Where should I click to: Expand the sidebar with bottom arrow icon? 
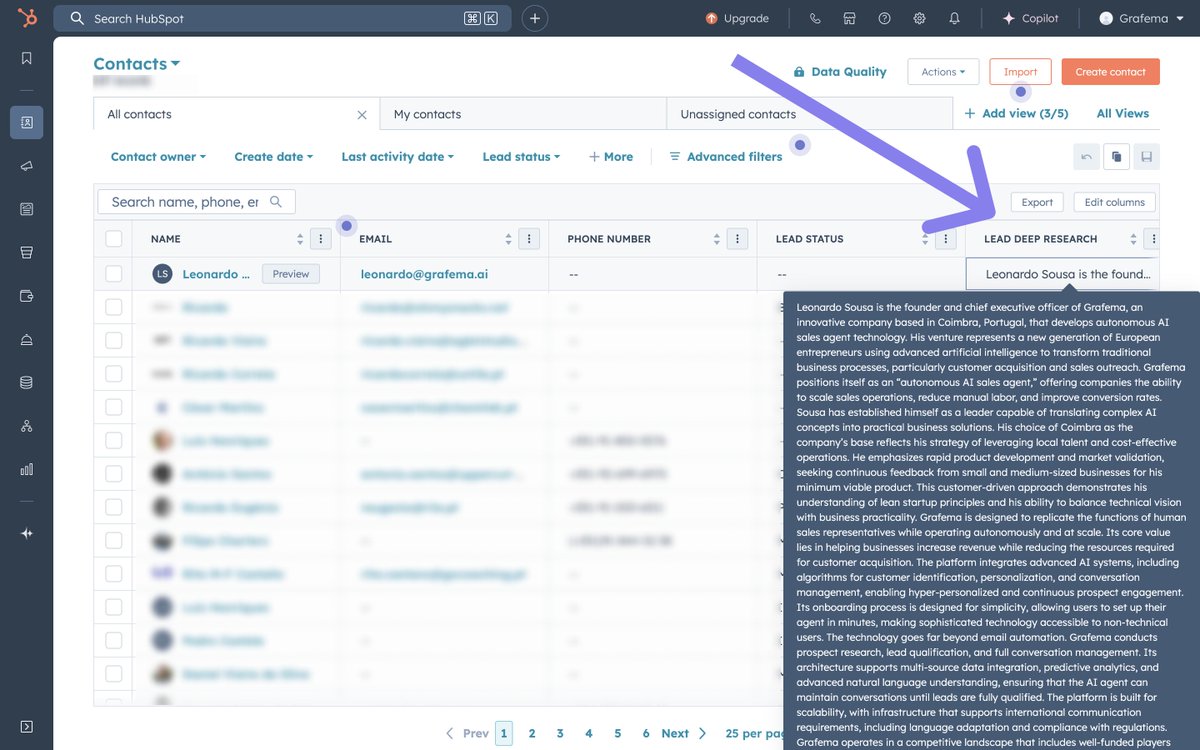pyautogui.click(x=27, y=726)
